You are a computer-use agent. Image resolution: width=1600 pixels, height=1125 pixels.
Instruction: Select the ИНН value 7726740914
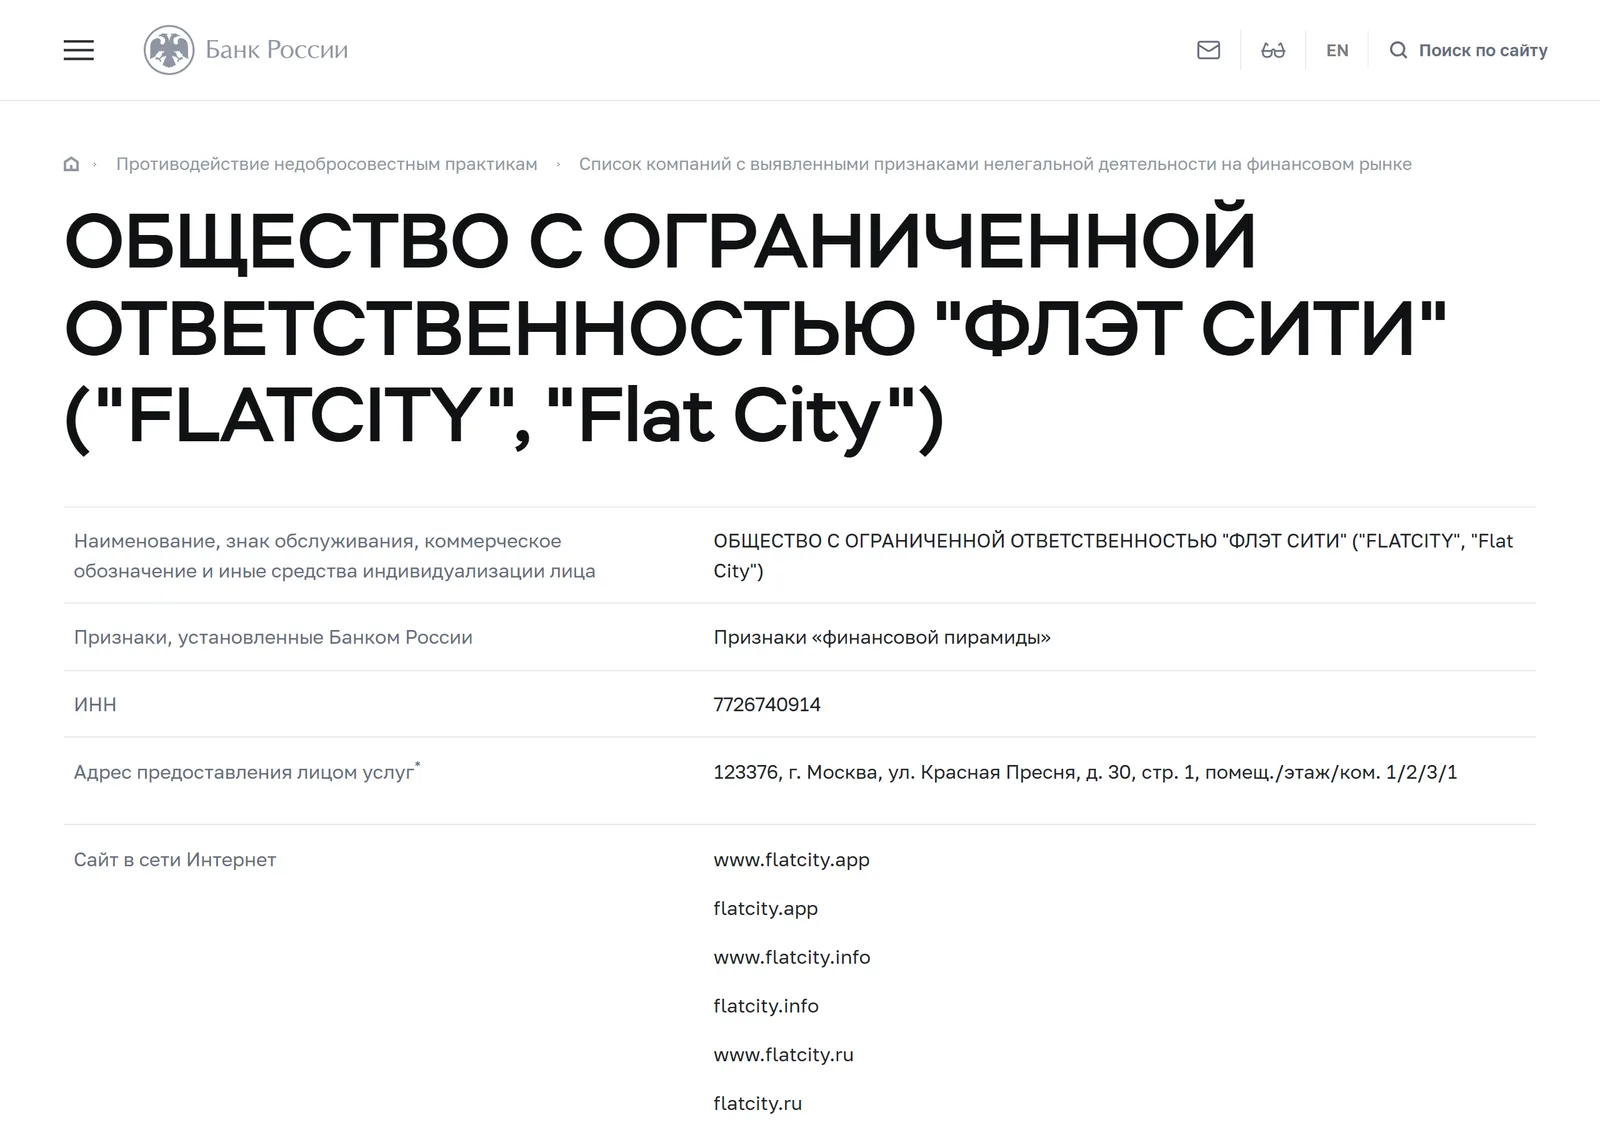[767, 704]
